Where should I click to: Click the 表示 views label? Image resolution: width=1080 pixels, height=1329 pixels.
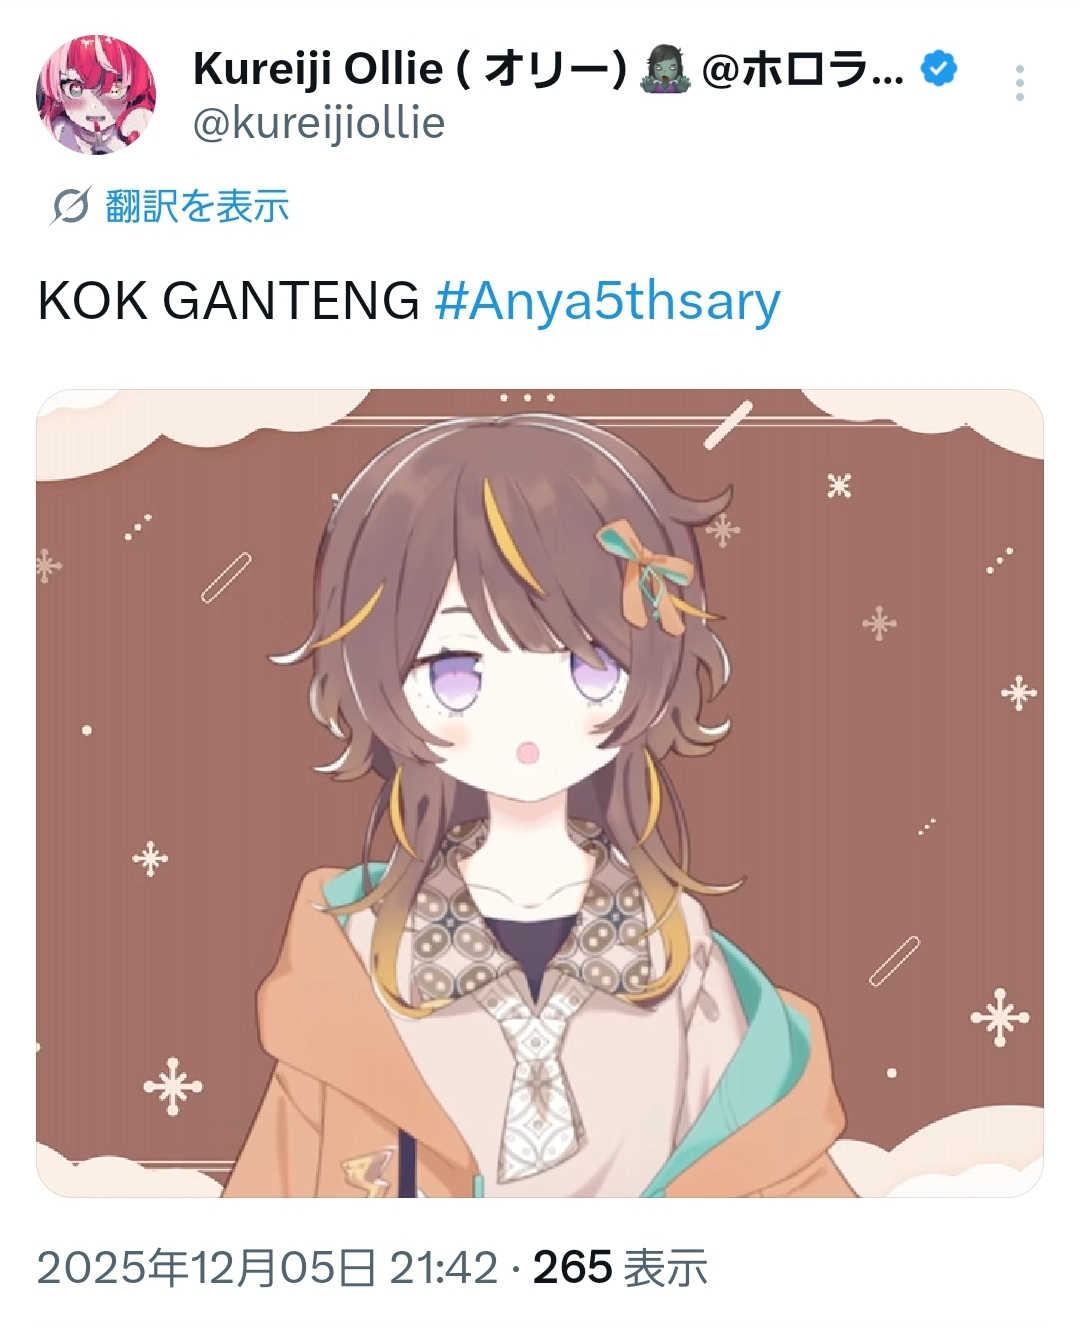pyautogui.click(x=665, y=1268)
